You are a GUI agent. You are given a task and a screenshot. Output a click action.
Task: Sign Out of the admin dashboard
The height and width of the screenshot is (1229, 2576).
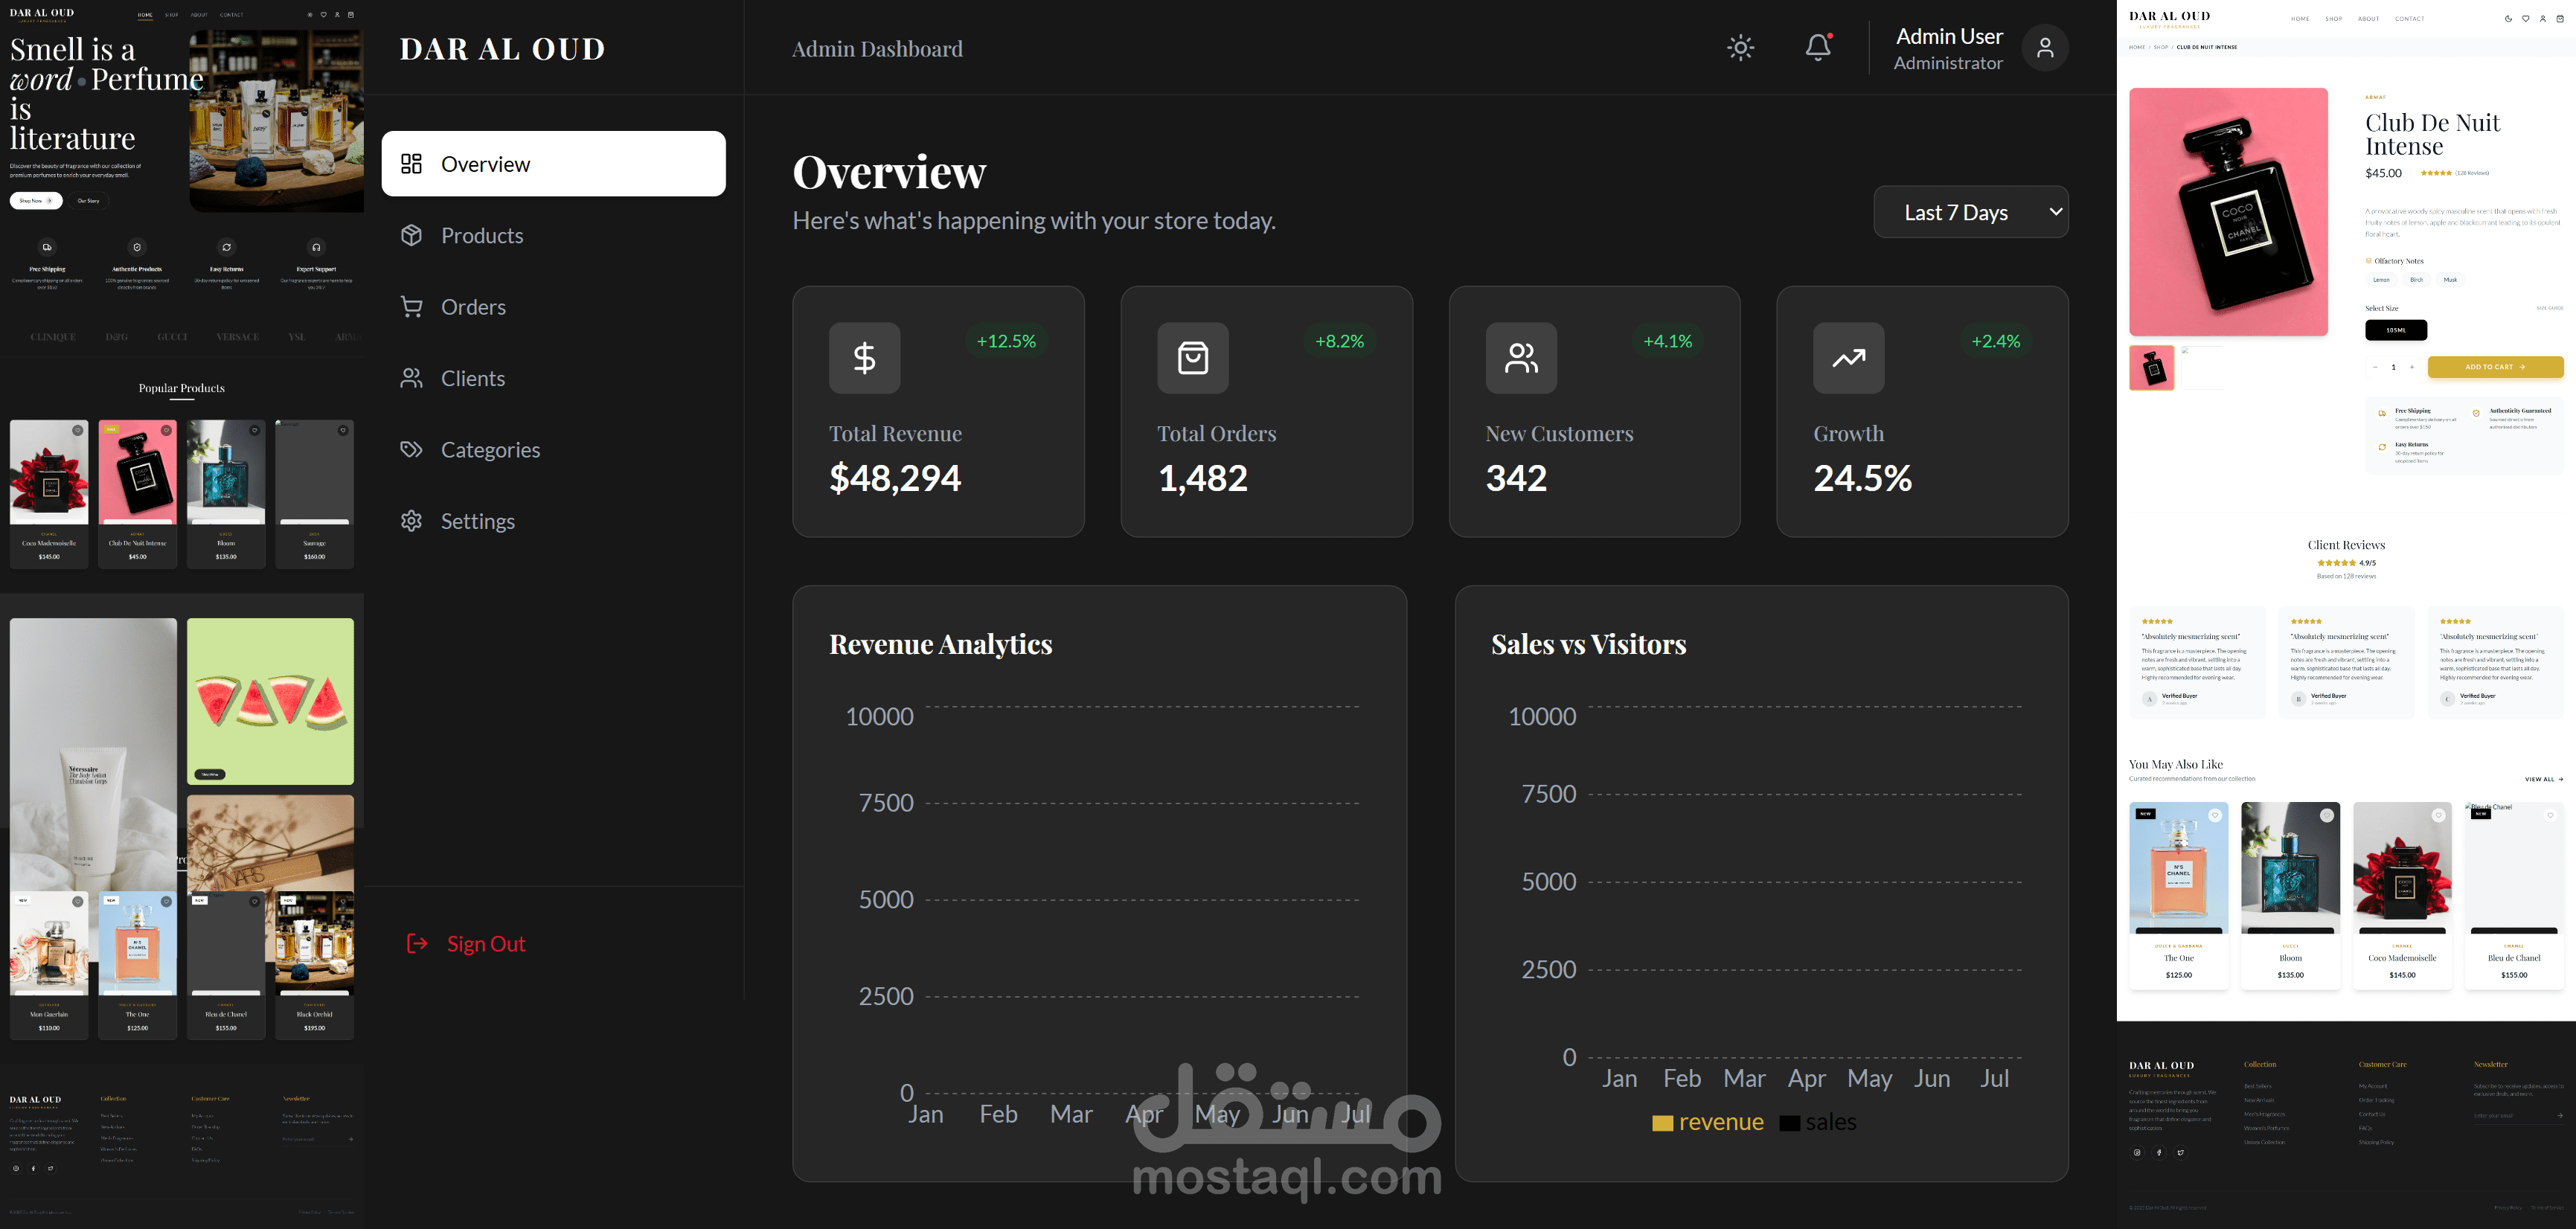coord(485,944)
